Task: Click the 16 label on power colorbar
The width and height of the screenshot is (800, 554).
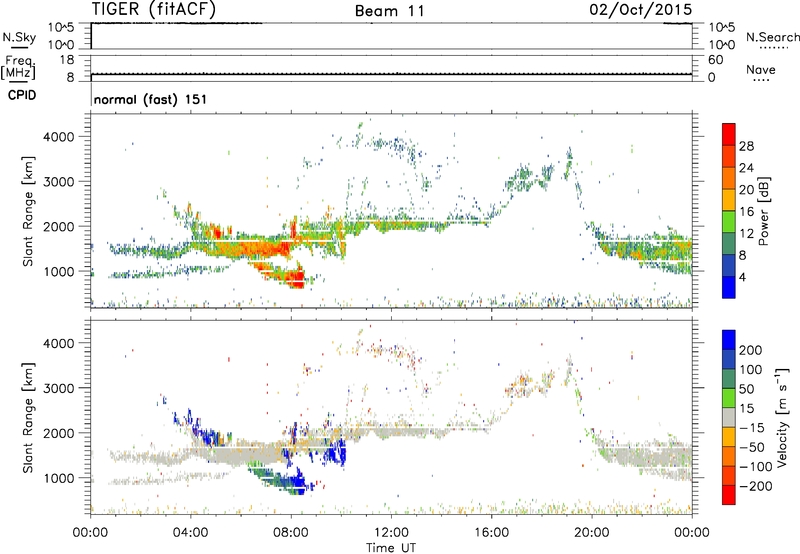Action: point(746,212)
